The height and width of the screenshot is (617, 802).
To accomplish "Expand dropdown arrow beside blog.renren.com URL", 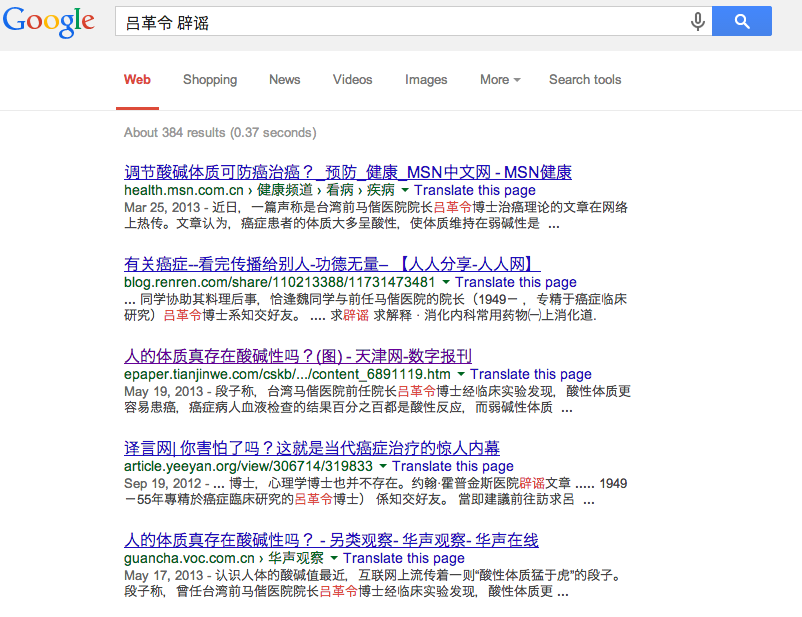I will click(446, 282).
